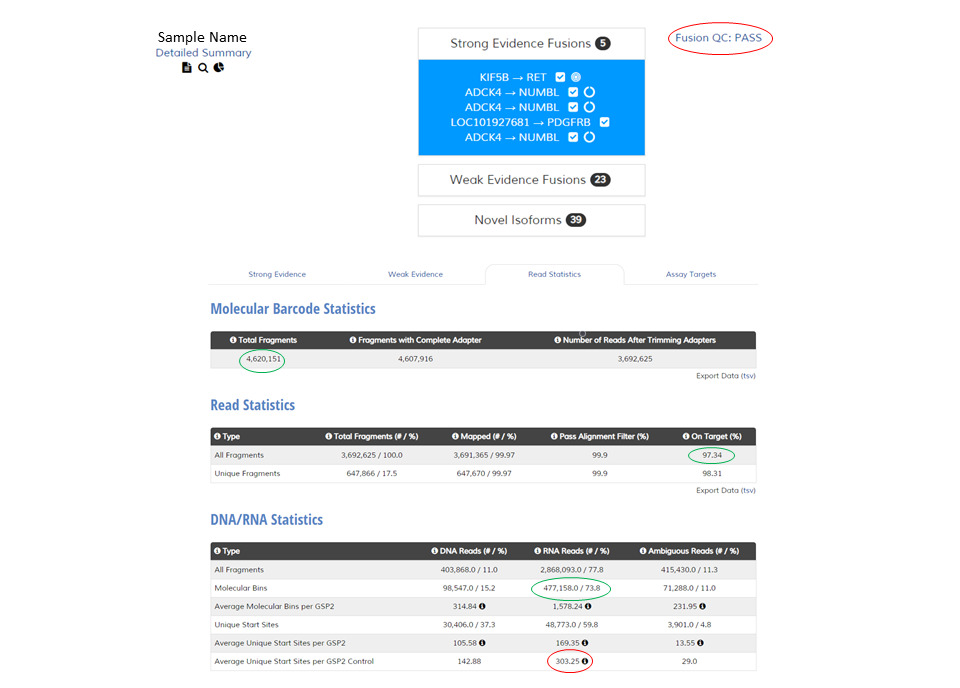This screenshot has width=960, height=688.
Task: Click info icon on Pass Alignment Filter header
Action: [553, 436]
